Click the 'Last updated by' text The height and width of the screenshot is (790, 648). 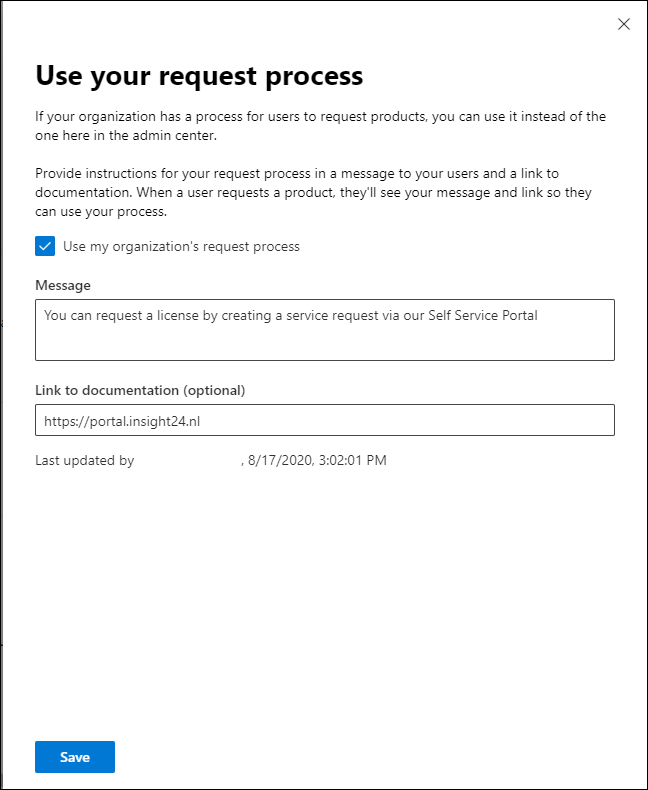pos(85,460)
